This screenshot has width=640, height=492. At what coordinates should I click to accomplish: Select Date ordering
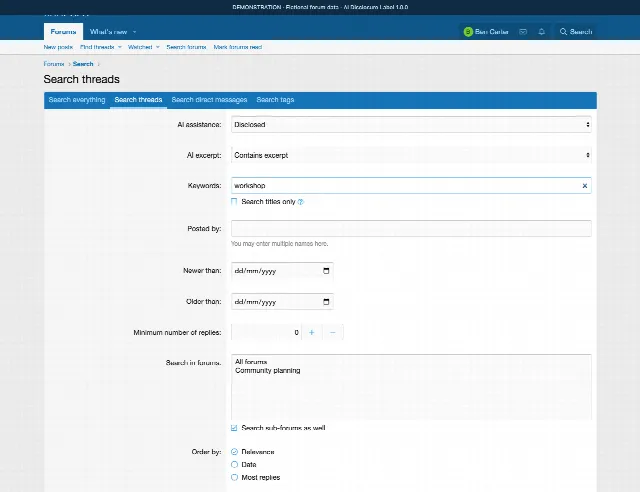click(234, 464)
